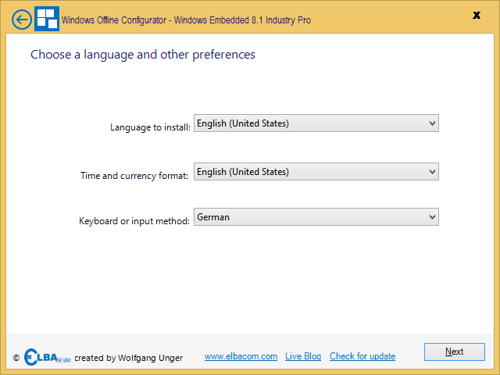Click the Check for update link
This screenshot has width=500, height=375.
click(x=362, y=356)
